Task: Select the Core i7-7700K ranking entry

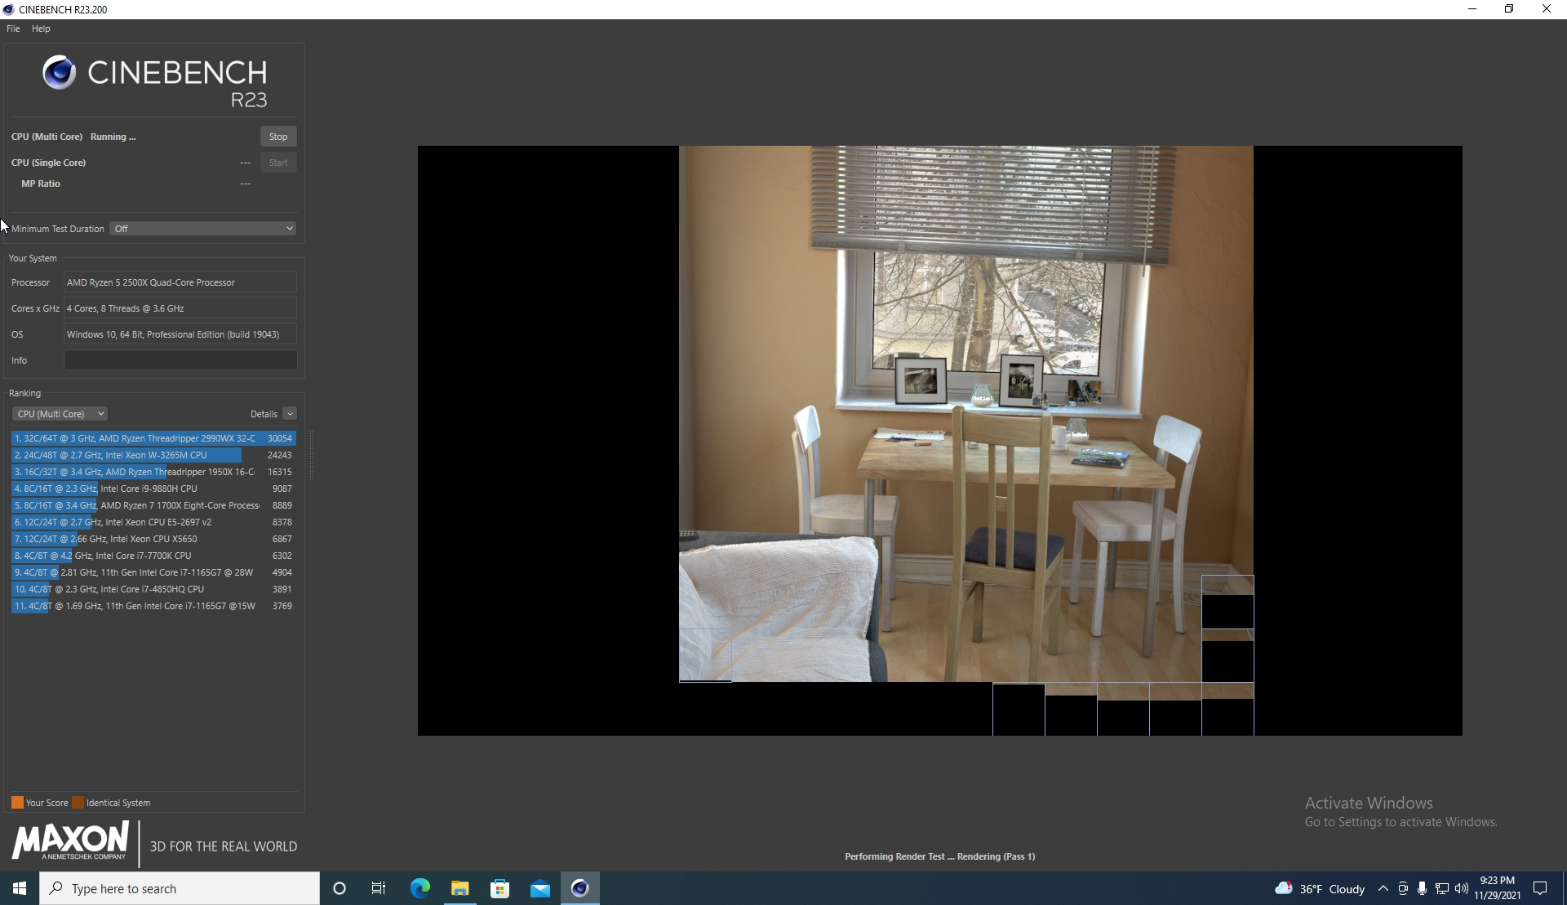Action: click(x=153, y=556)
